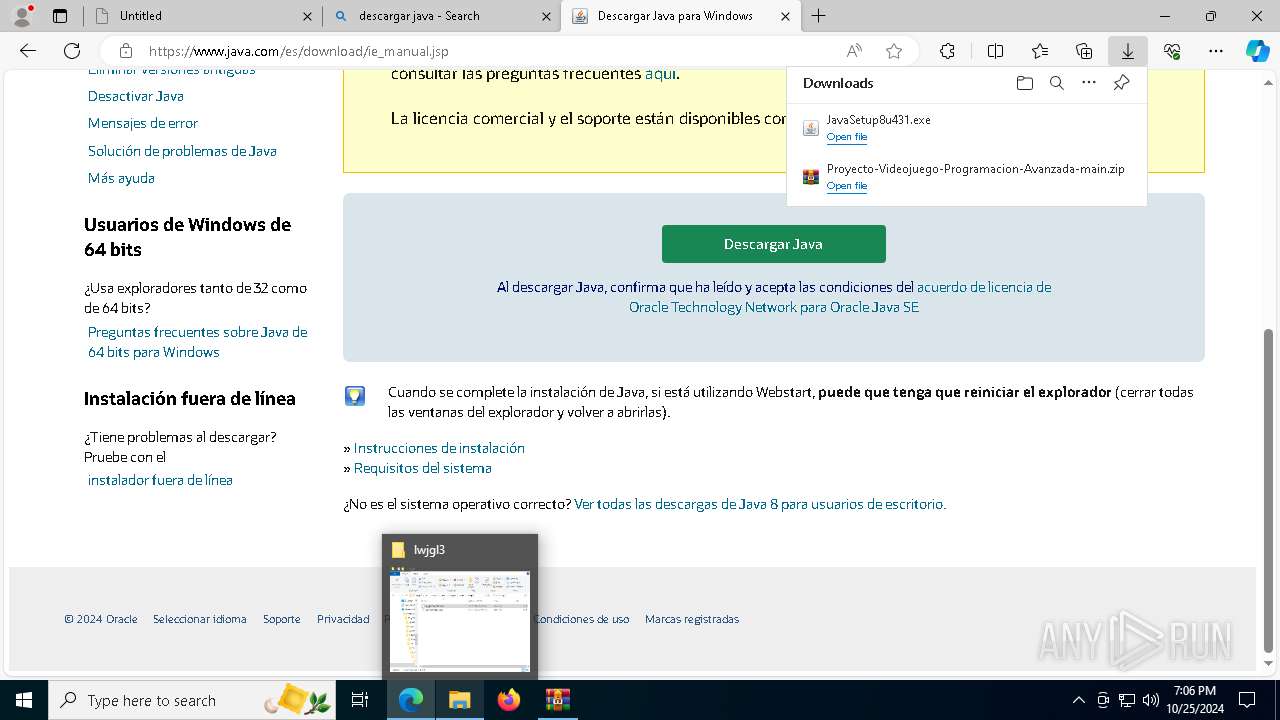Open Collections icon in toolbar

coord(1084,51)
